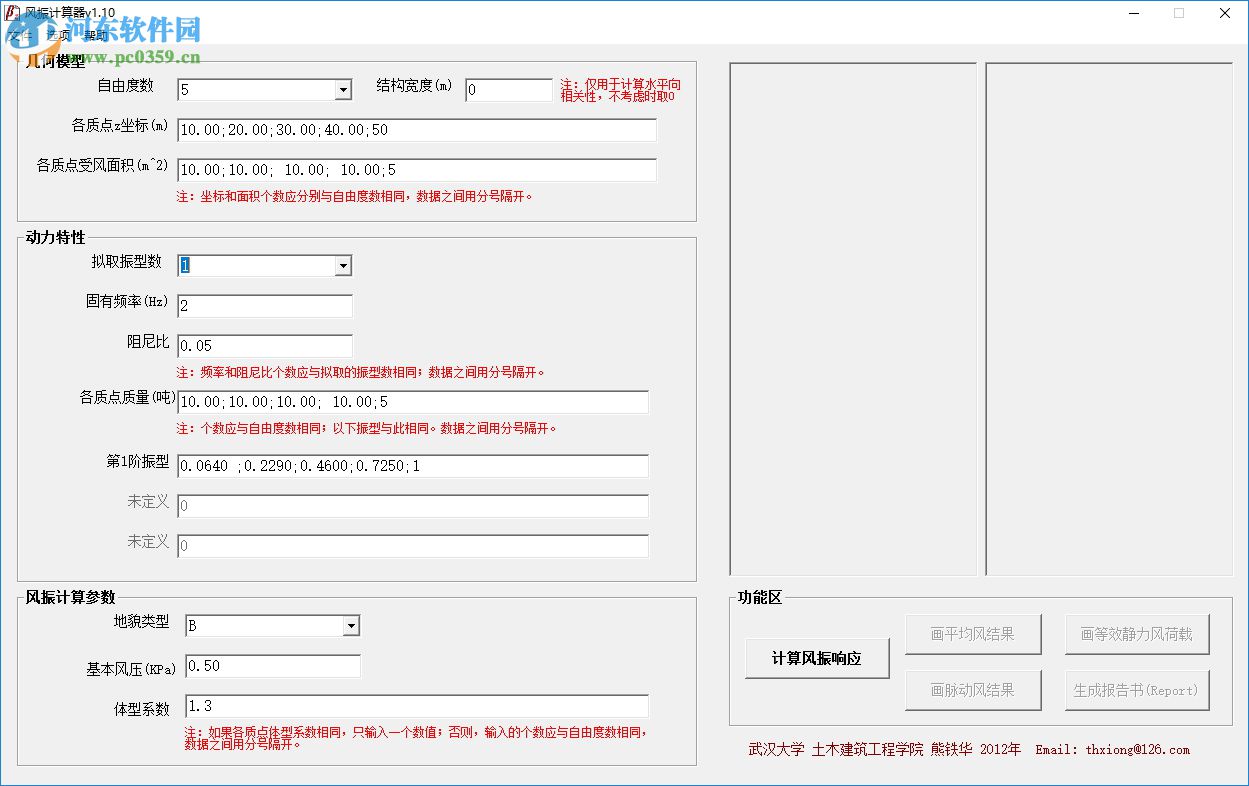Click the 基本风压 basic wind pressure field
Screen dimensions: 1249x786
pos(272,666)
